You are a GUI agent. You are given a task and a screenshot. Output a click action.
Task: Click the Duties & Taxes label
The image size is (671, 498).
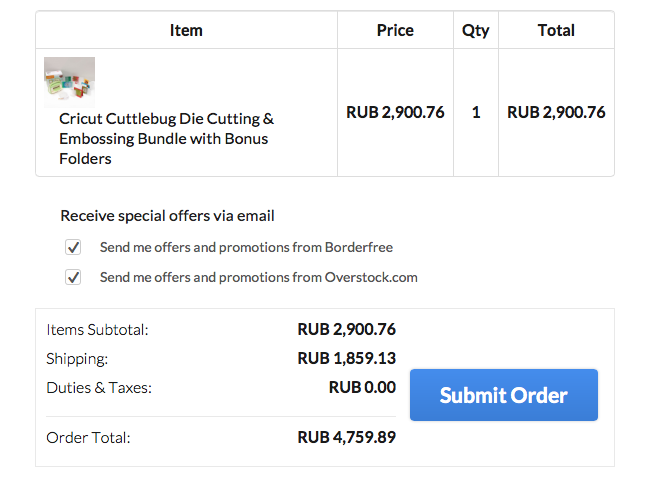pyautogui.click(x=99, y=387)
